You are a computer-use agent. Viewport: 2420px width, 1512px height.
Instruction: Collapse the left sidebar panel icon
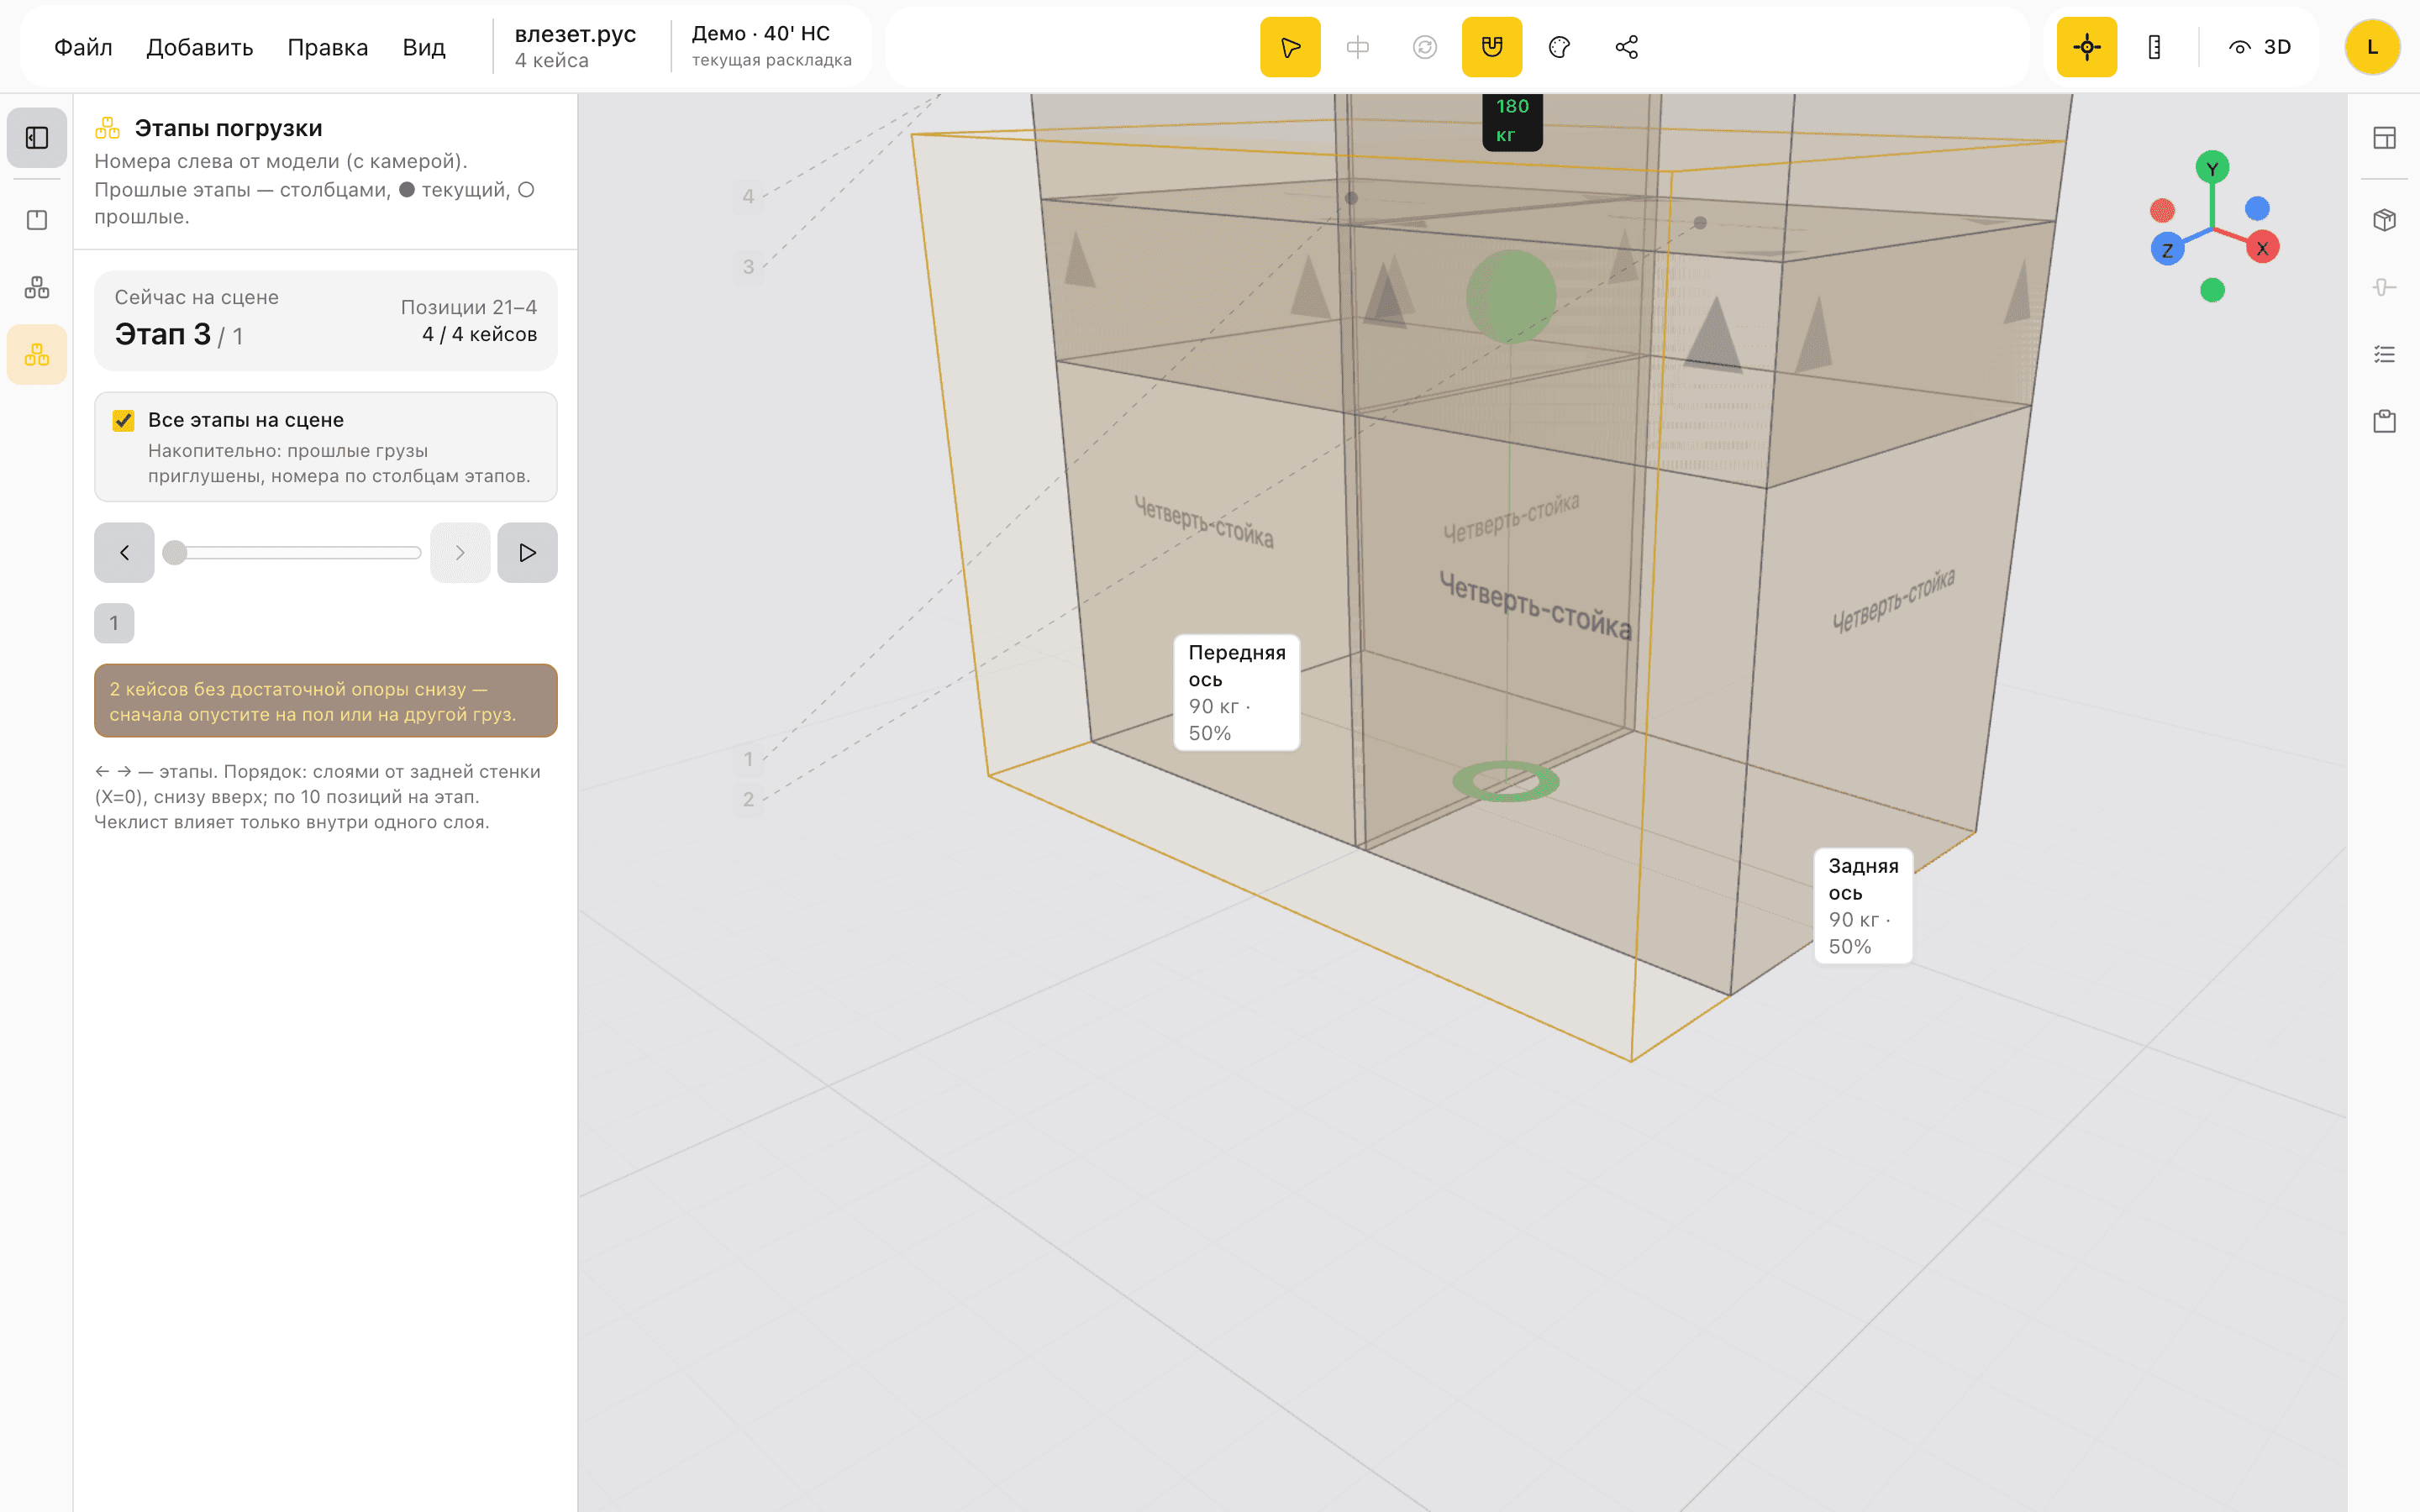(37, 137)
